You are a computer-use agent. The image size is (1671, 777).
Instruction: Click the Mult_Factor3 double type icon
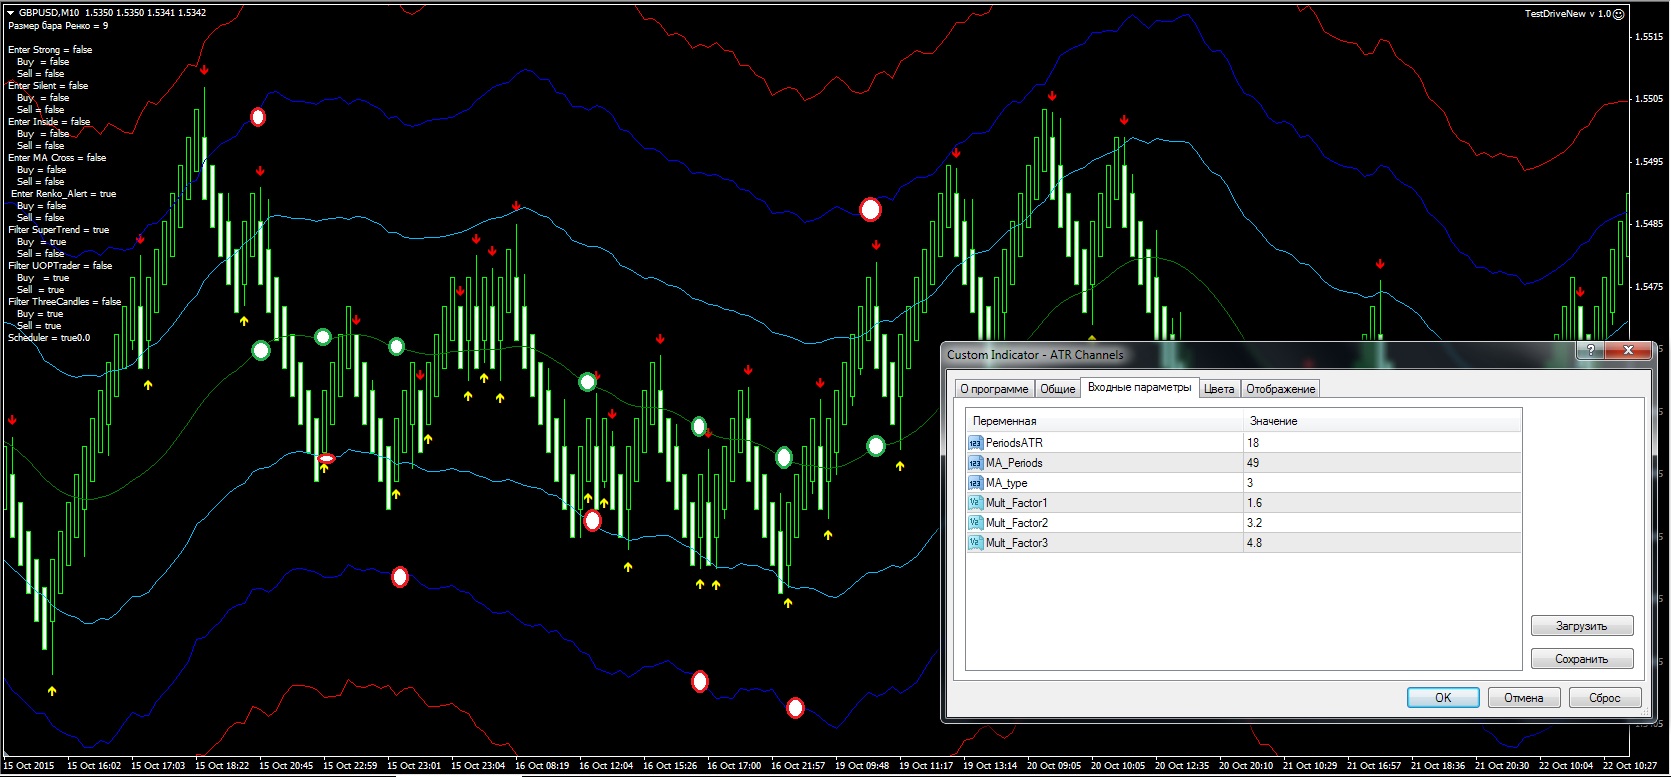(975, 543)
